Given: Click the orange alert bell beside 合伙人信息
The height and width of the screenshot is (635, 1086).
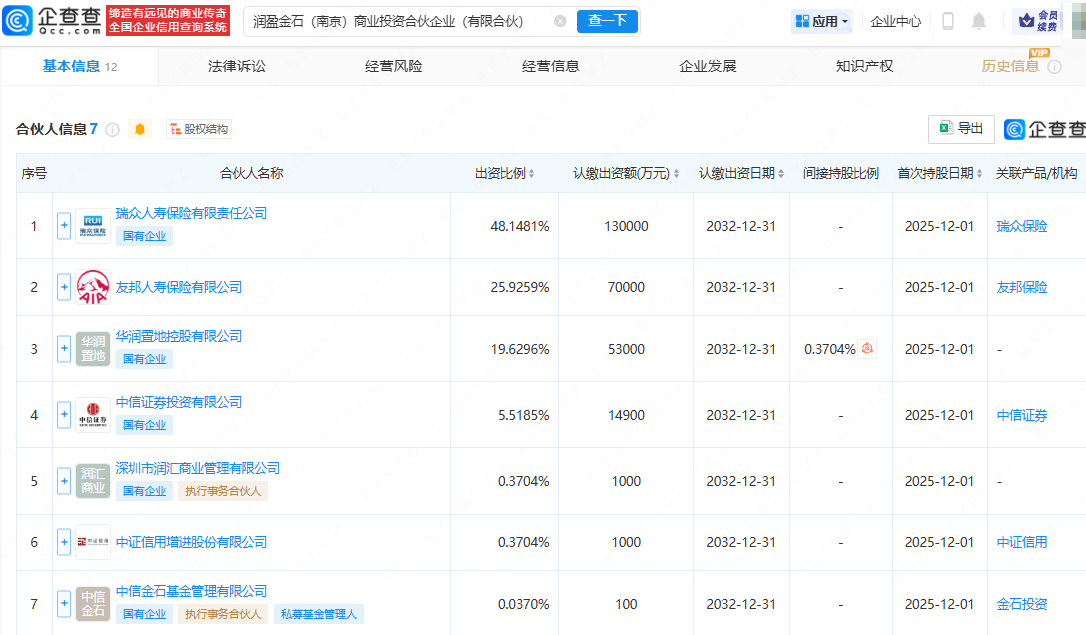Looking at the screenshot, I should (x=140, y=129).
